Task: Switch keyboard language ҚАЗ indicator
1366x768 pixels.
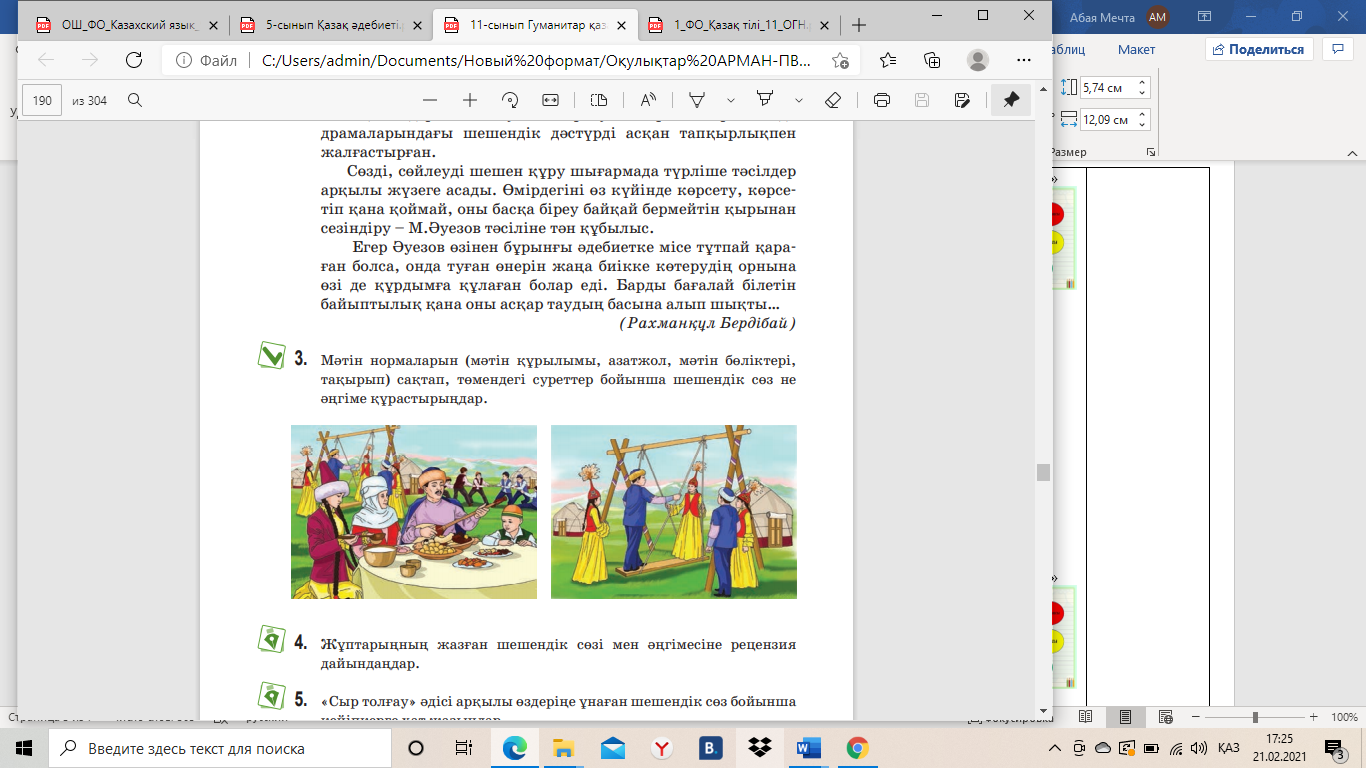Action: 1229,748
